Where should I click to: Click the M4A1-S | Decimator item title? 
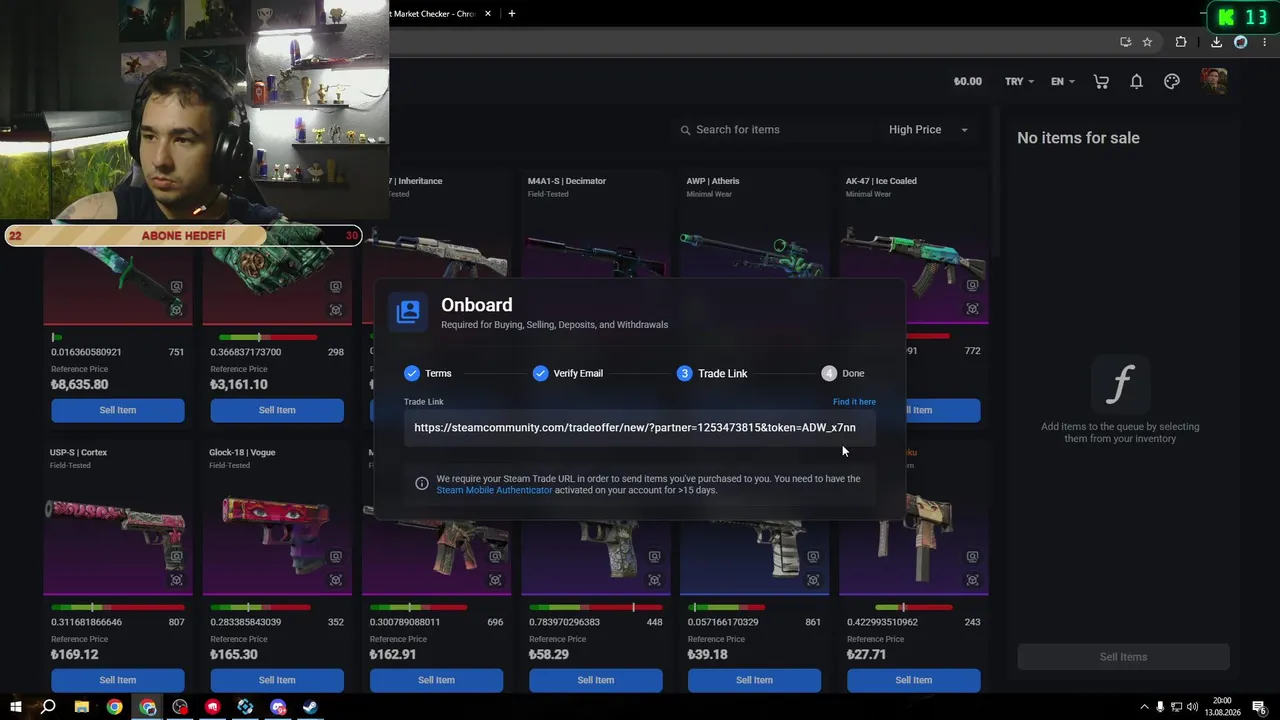567,181
